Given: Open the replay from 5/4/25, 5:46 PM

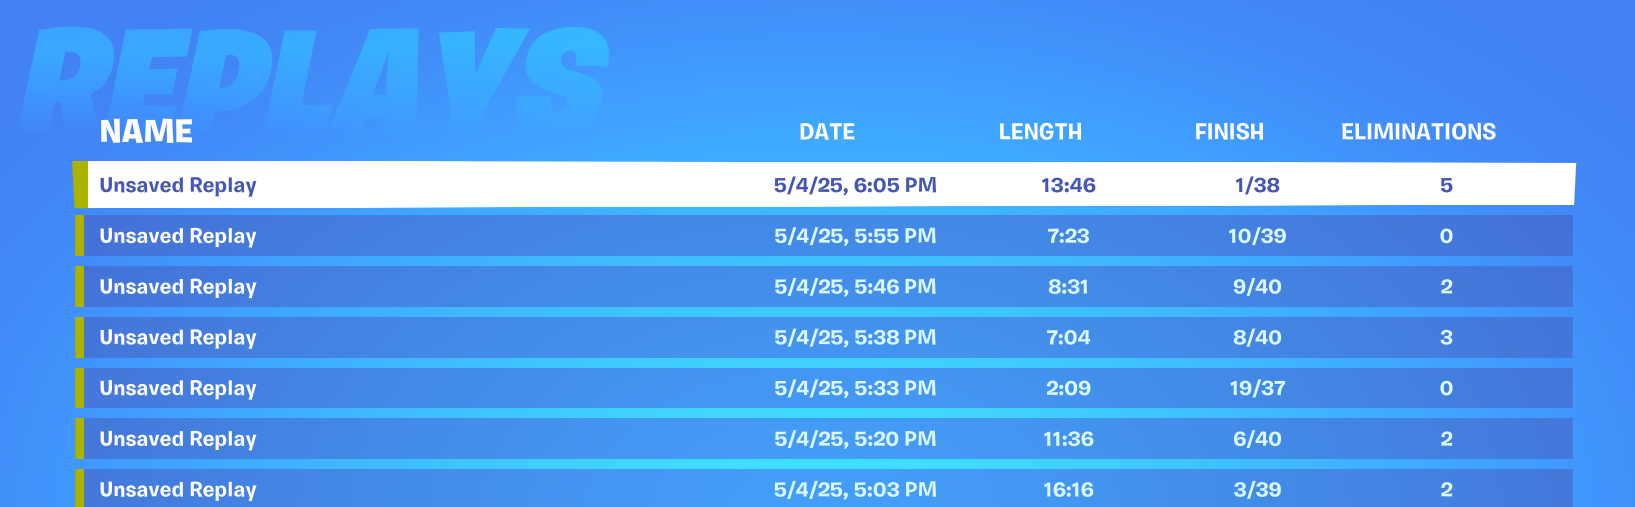Looking at the screenshot, I should coord(824,287).
